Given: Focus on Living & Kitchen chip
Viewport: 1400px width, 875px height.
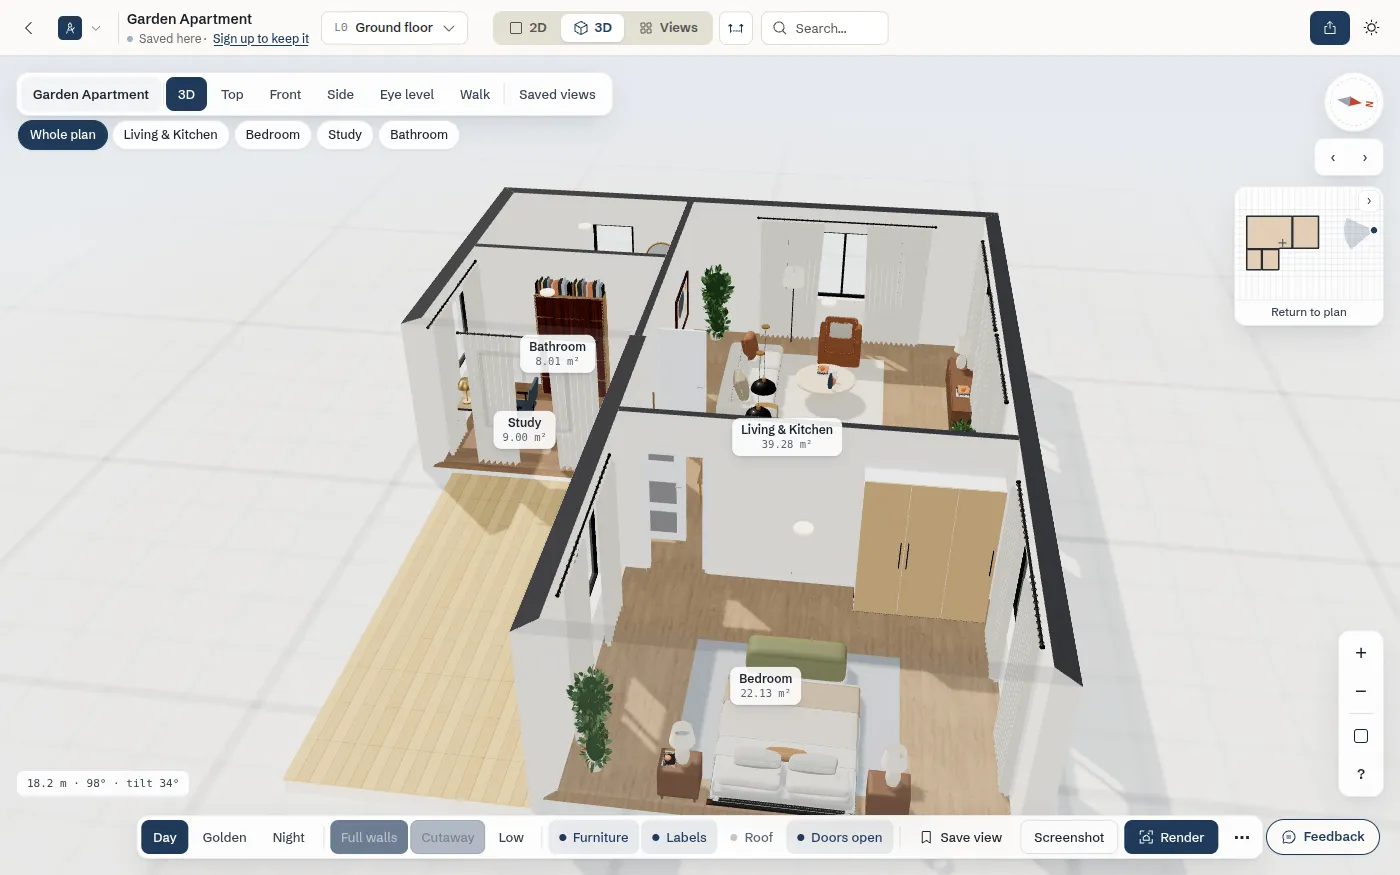Looking at the screenshot, I should click(171, 135).
